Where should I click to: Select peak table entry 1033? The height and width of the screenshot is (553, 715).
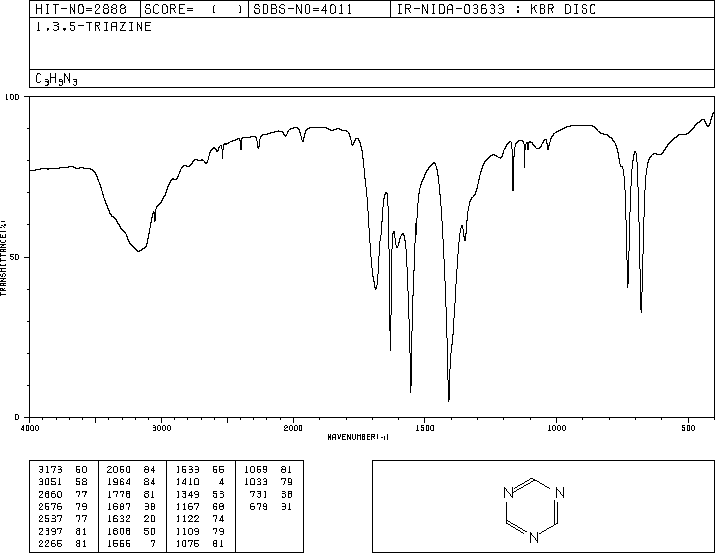click(268, 482)
